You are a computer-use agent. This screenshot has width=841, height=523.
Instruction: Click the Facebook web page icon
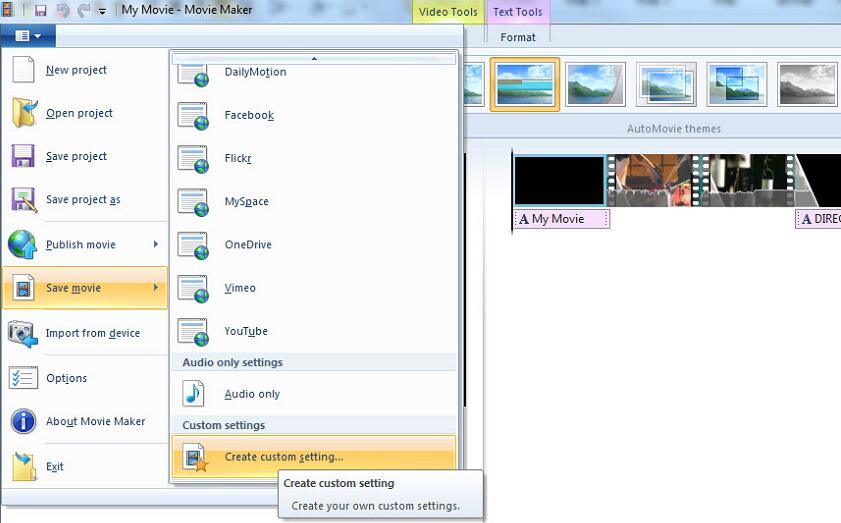(193, 116)
